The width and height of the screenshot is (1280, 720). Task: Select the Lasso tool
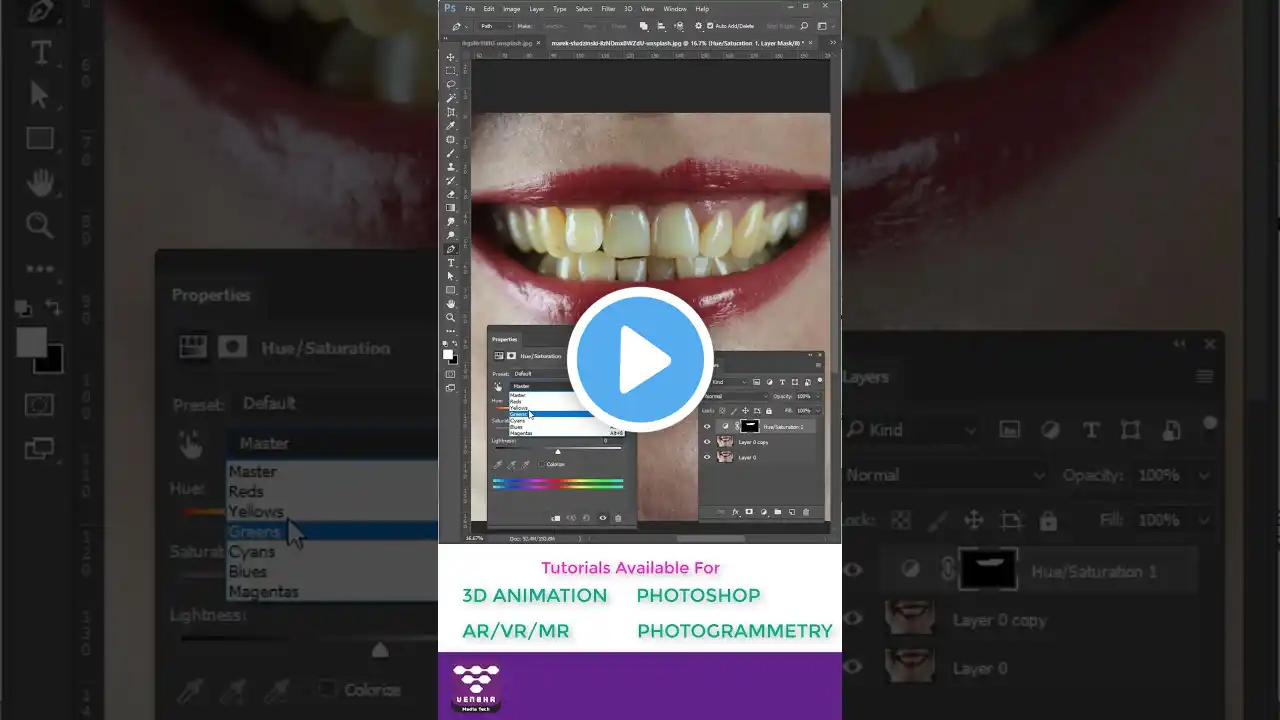(x=451, y=85)
